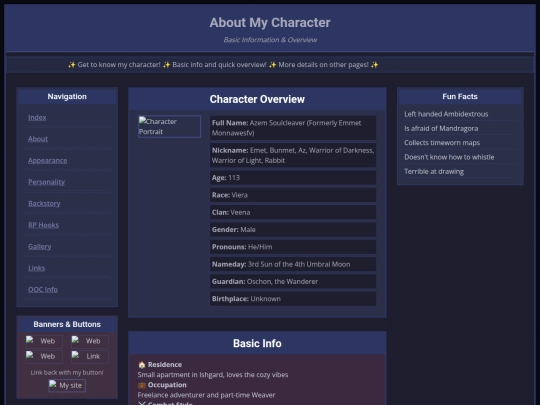Click the "Character Overview" heading
Viewport: 540px width, 405px height.
click(x=257, y=99)
